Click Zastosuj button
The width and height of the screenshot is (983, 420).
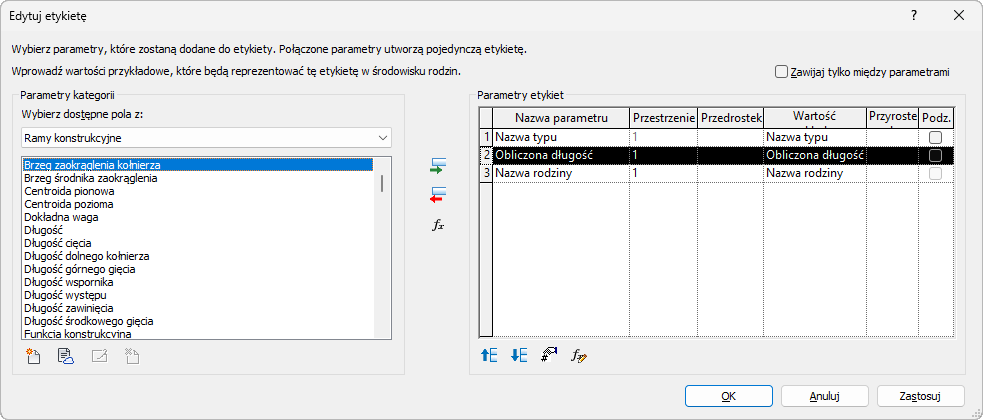click(x=921, y=396)
